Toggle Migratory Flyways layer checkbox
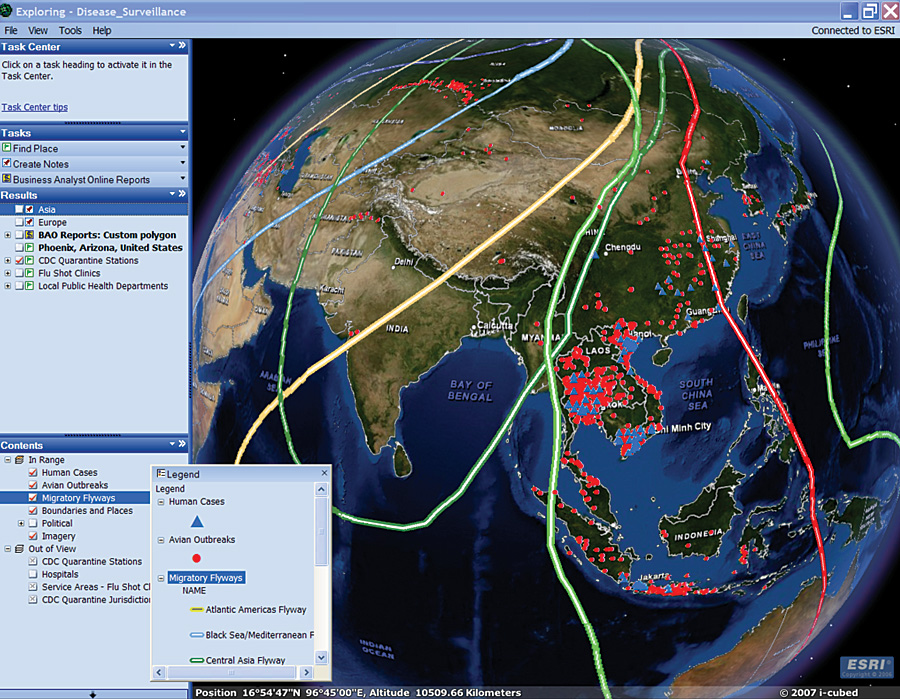 point(33,498)
